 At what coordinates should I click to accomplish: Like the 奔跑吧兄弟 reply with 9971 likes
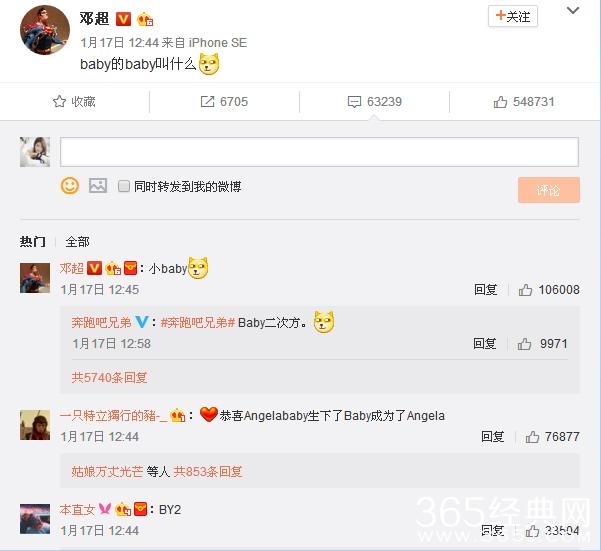tap(524, 344)
